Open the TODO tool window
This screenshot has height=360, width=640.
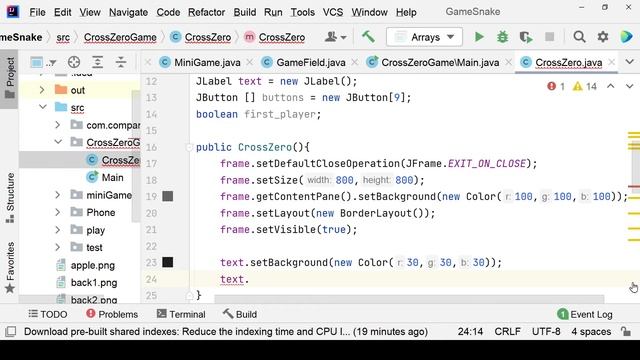click(48, 314)
